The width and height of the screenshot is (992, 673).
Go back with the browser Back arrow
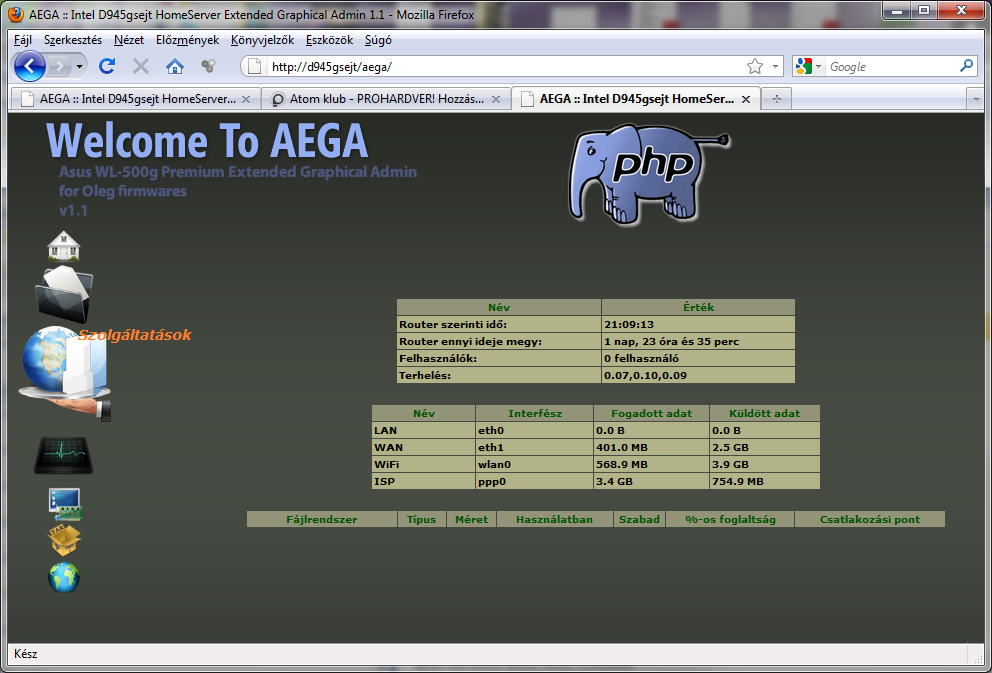[x=29, y=66]
